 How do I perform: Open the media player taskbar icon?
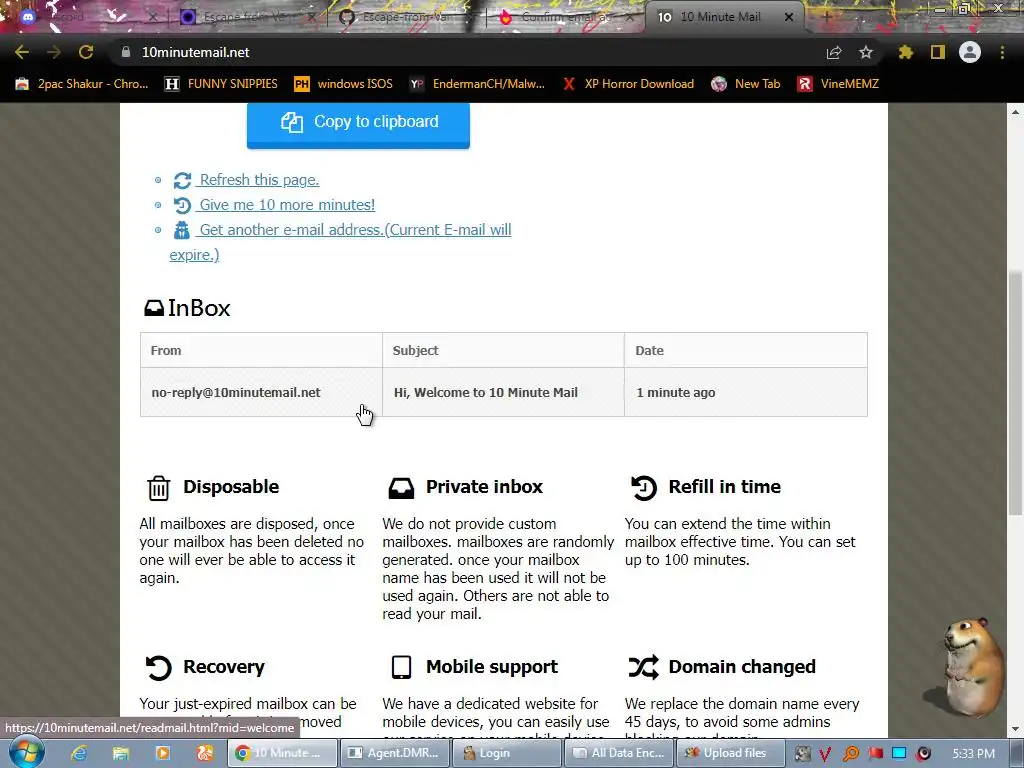tap(163, 753)
